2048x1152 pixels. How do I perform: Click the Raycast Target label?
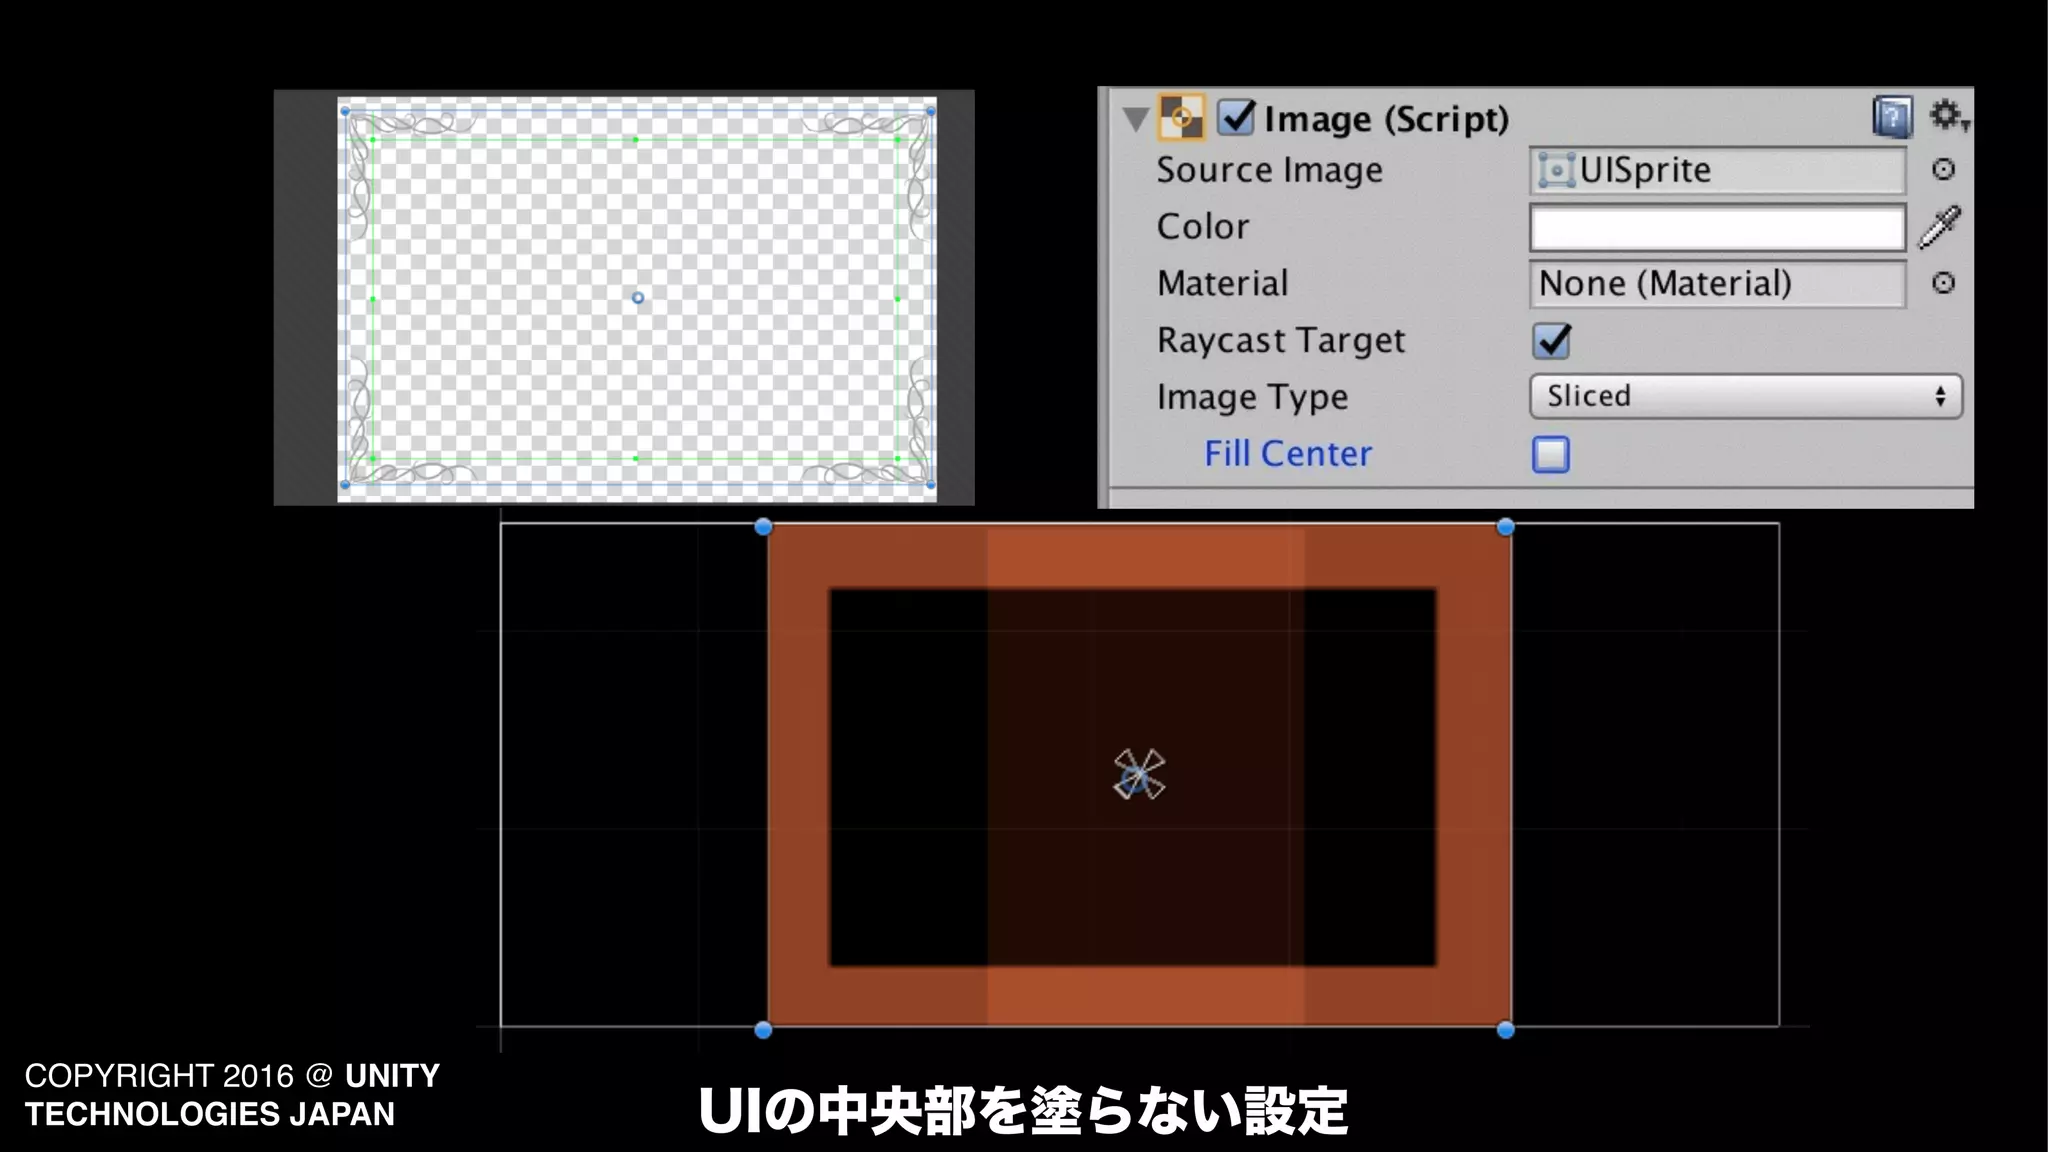coord(1281,341)
